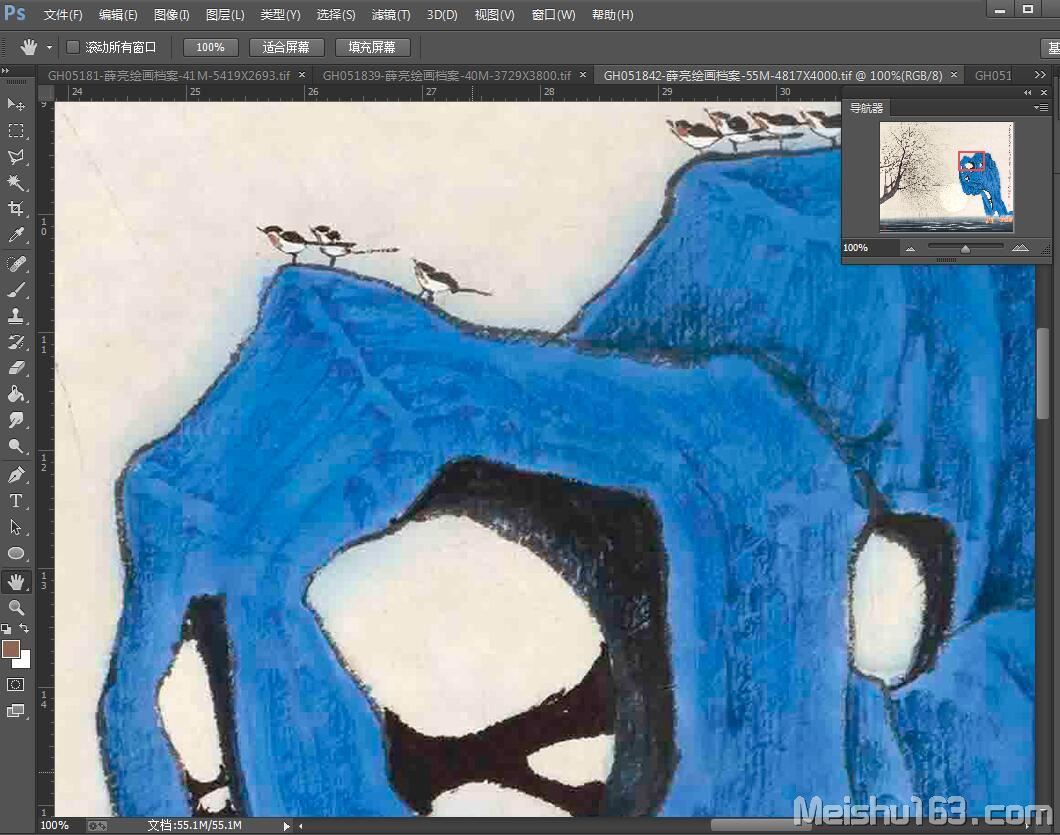
Task: Open the status bar info options arrow
Action: click(x=287, y=826)
